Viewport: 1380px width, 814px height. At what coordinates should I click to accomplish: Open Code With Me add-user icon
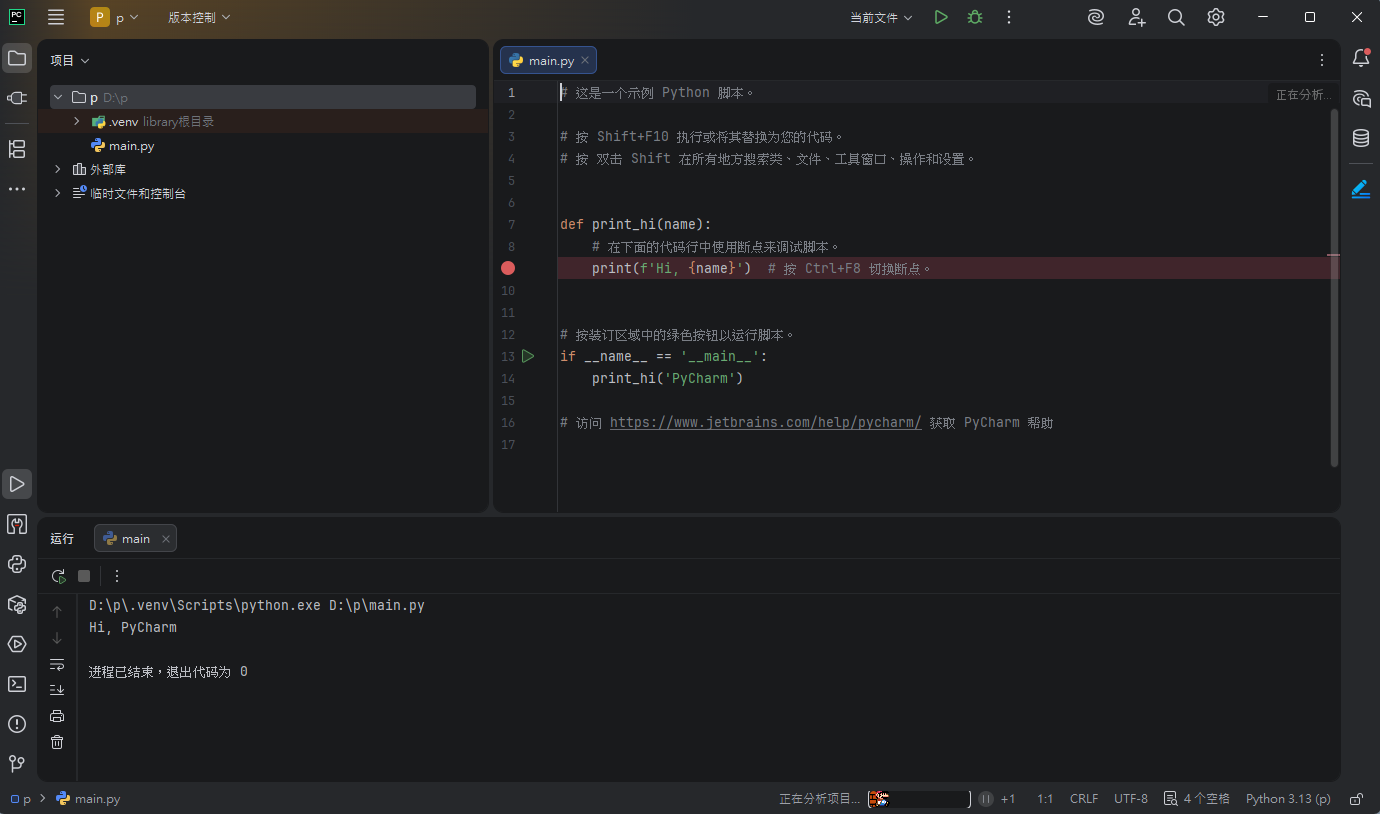coord(1136,17)
